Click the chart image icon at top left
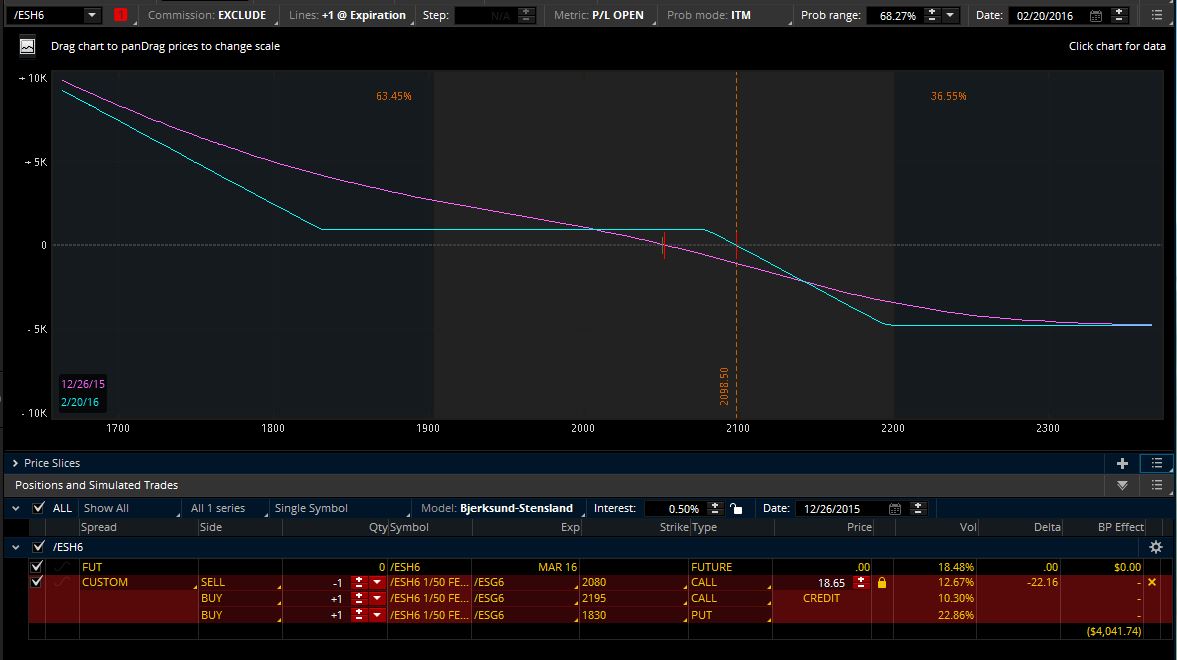Viewport: 1177px width, 660px height. [27, 46]
